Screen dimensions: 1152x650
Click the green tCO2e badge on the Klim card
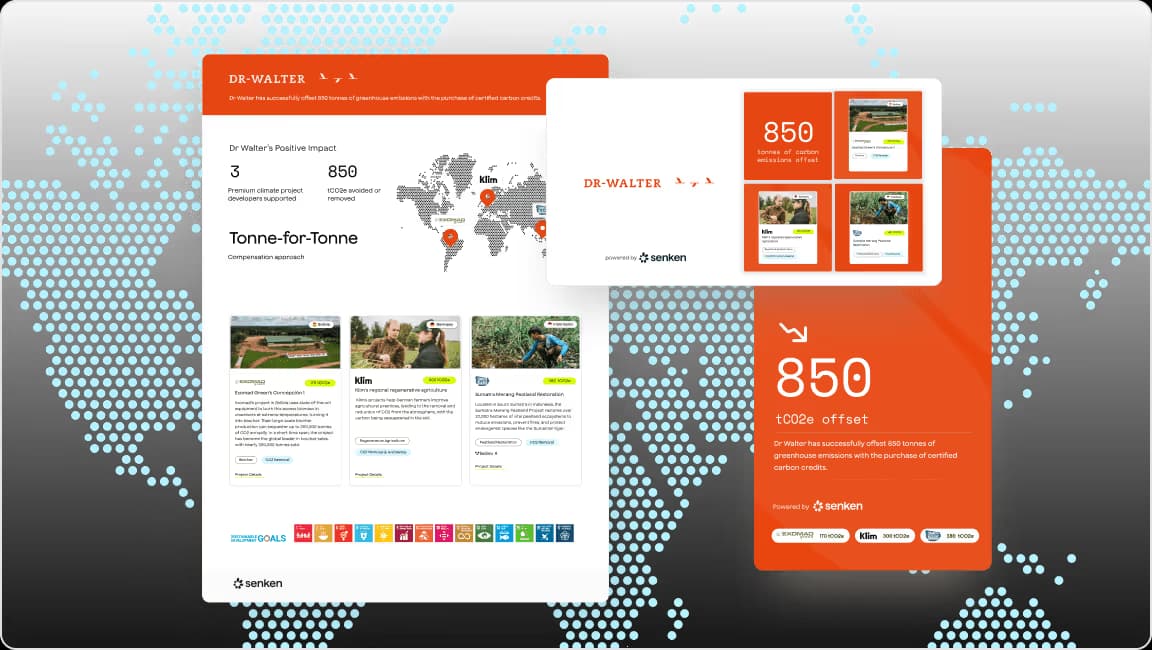tap(439, 380)
